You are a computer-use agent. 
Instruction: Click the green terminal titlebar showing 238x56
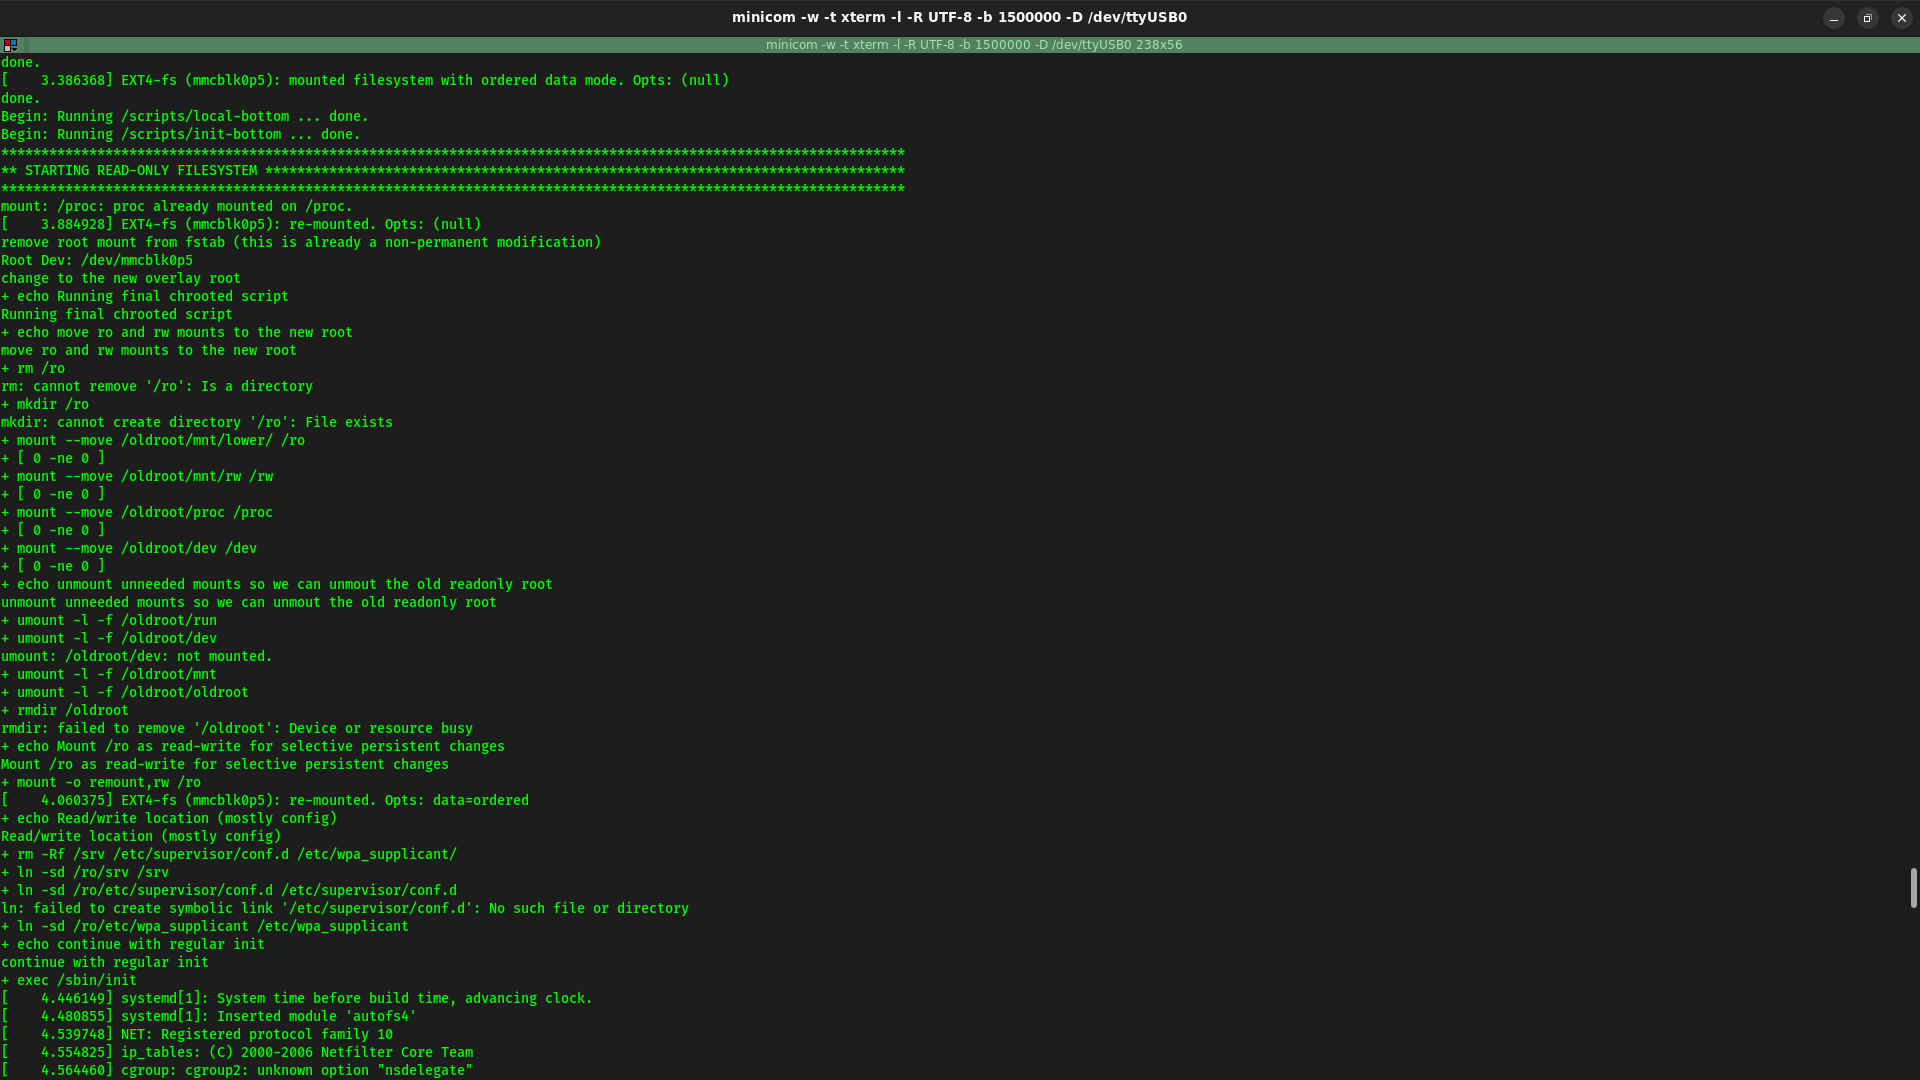coord(973,45)
